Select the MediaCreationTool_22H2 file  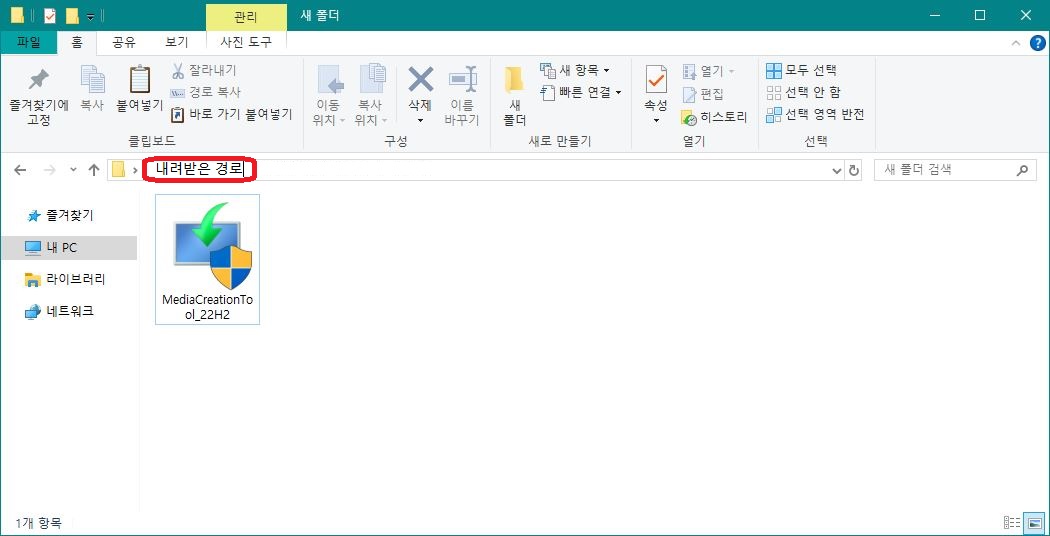208,259
